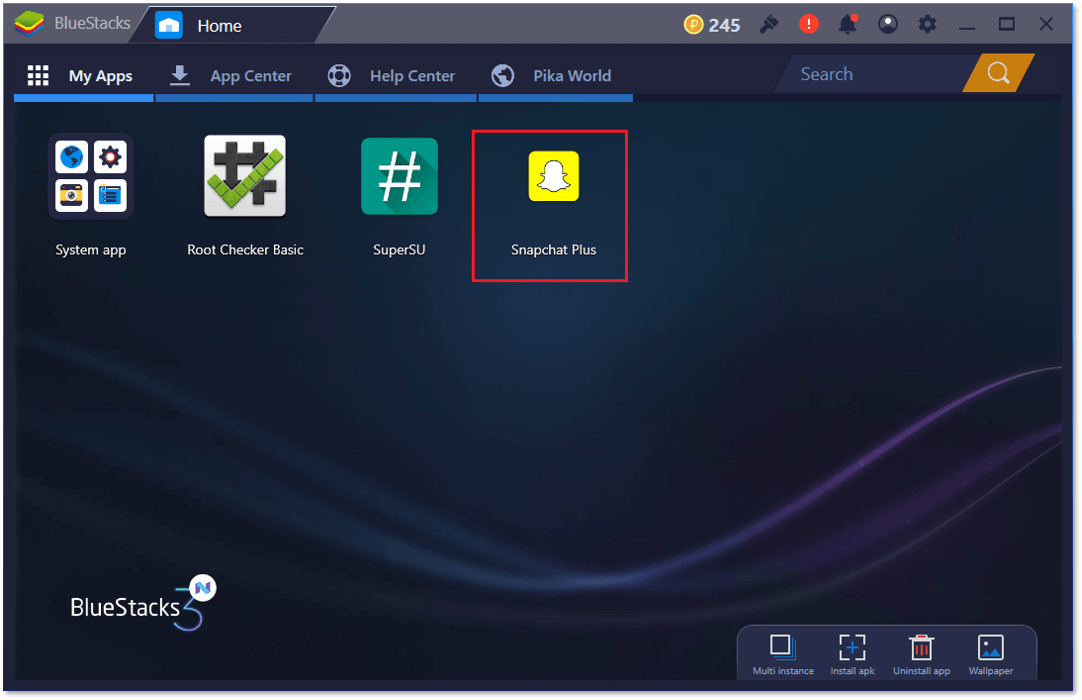The width and height of the screenshot is (1082, 700).
Task: Open the System app folder
Action: point(91,177)
